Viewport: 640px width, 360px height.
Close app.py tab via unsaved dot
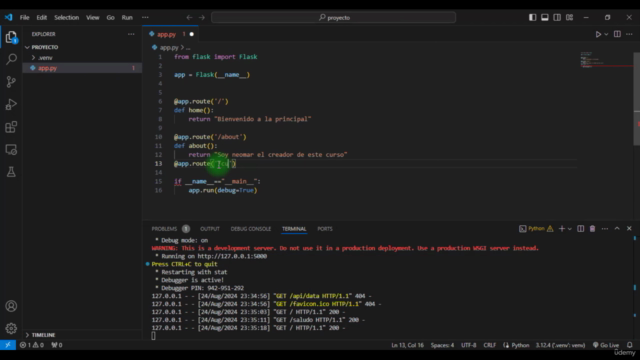pyautogui.click(x=191, y=34)
